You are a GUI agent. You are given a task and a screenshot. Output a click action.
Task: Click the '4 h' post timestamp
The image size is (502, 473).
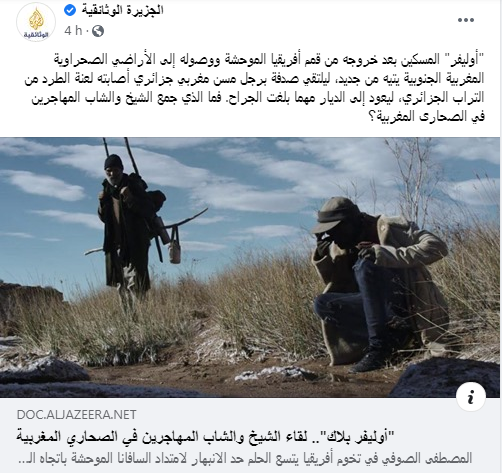coord(73,31)
